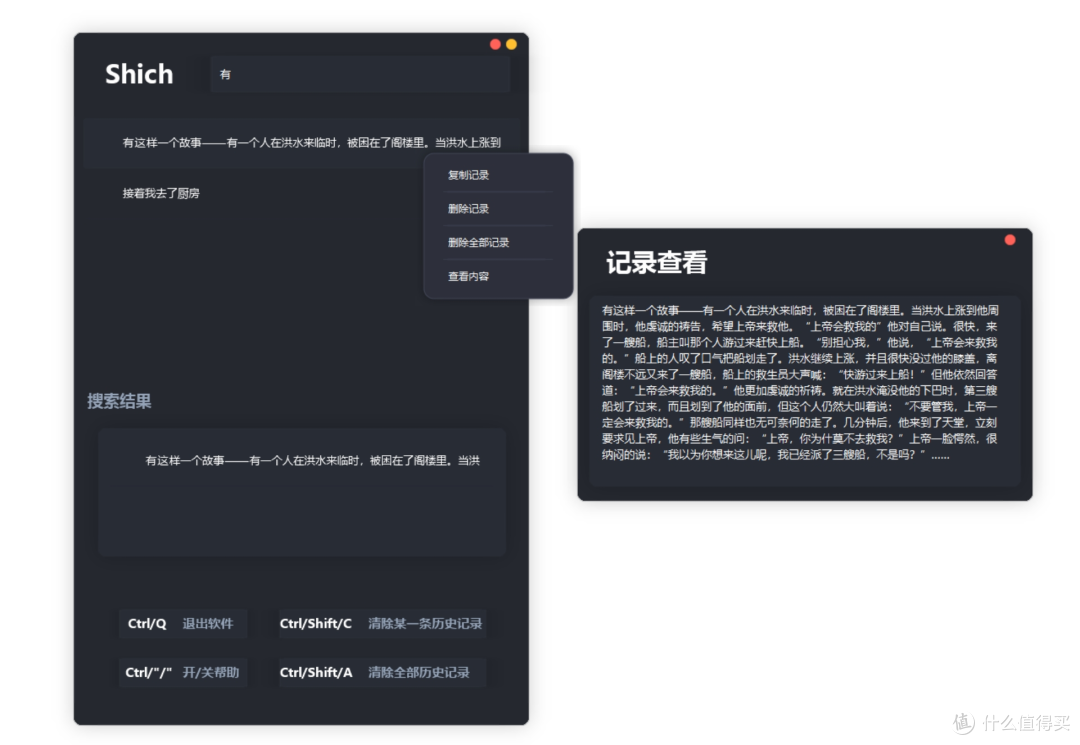Click the Ctrl/"/" 开/关帮助 shortcut hint

point(182,673)
